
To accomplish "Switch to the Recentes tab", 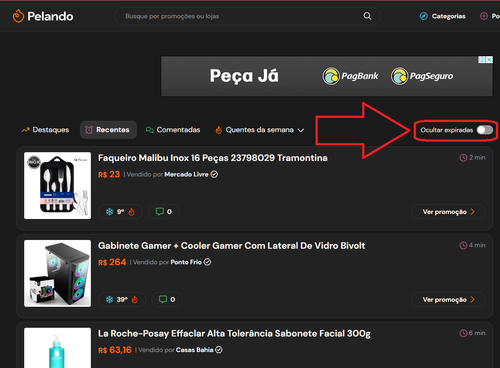I will pos(108,130).
